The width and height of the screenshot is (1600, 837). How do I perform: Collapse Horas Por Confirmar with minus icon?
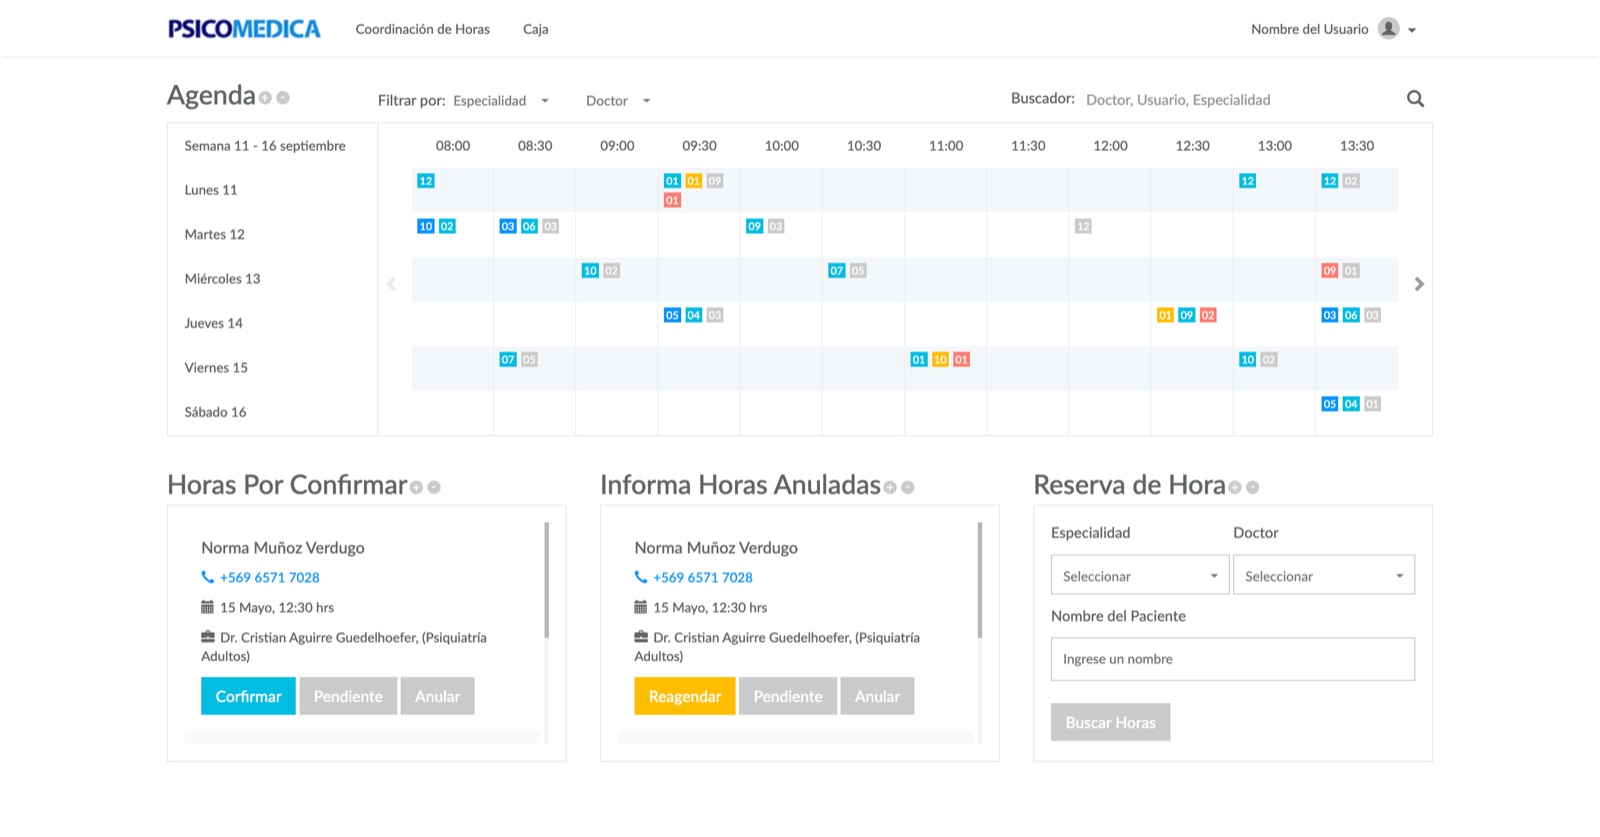click(x=434, y=488)
